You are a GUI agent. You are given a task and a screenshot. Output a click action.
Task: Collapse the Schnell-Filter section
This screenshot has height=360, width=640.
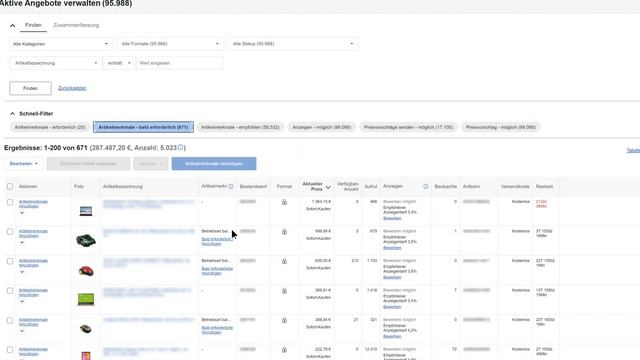(12, 113)
